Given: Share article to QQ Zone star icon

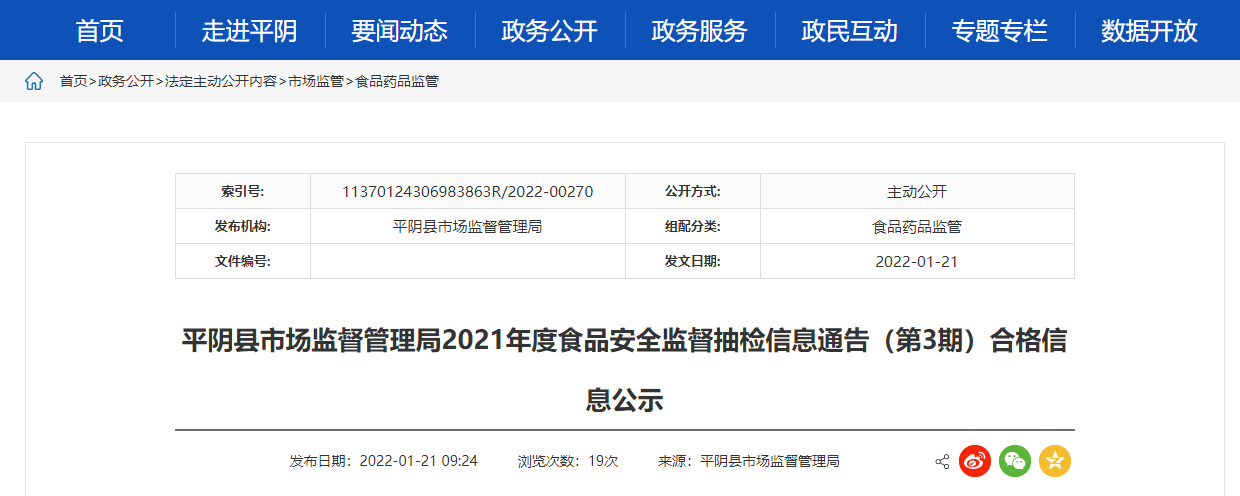Looking at the screenshot, I should (x=1055, y=461).
